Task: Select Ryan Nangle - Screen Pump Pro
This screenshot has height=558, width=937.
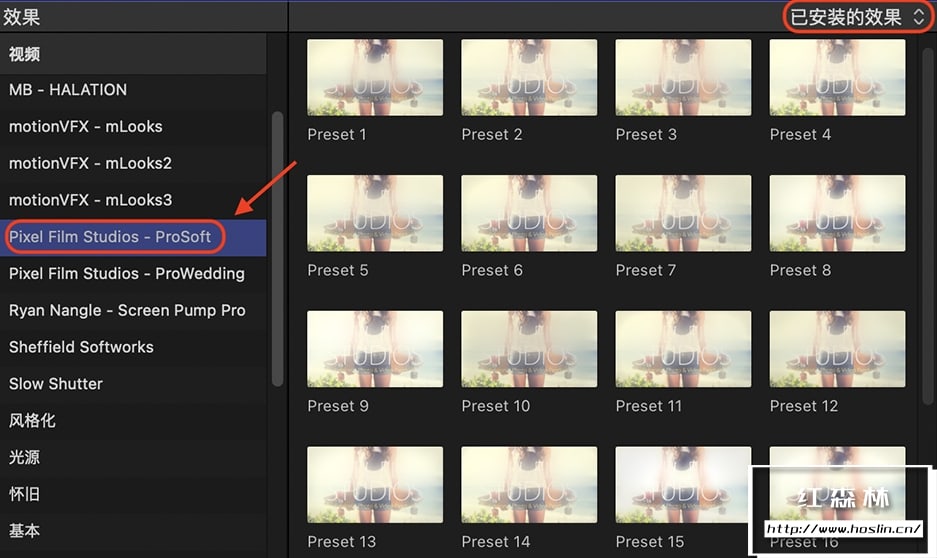Action: click(133, 311)
